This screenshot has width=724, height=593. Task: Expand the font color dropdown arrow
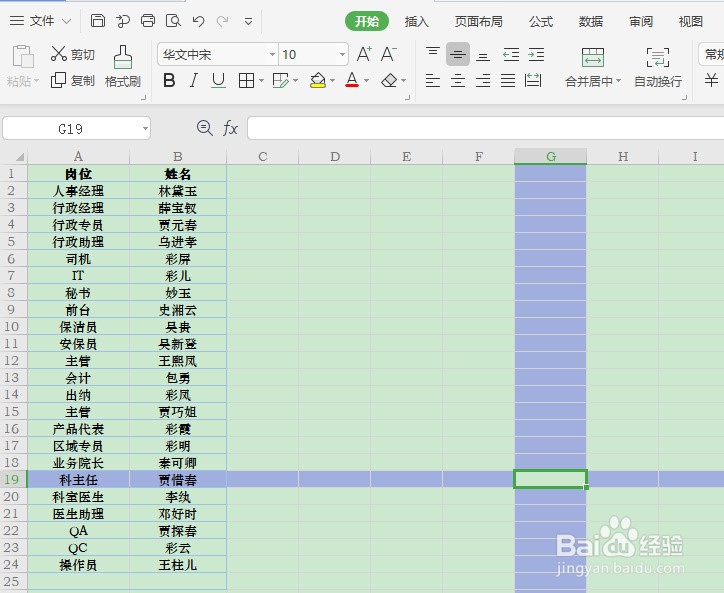click(367, 81)
